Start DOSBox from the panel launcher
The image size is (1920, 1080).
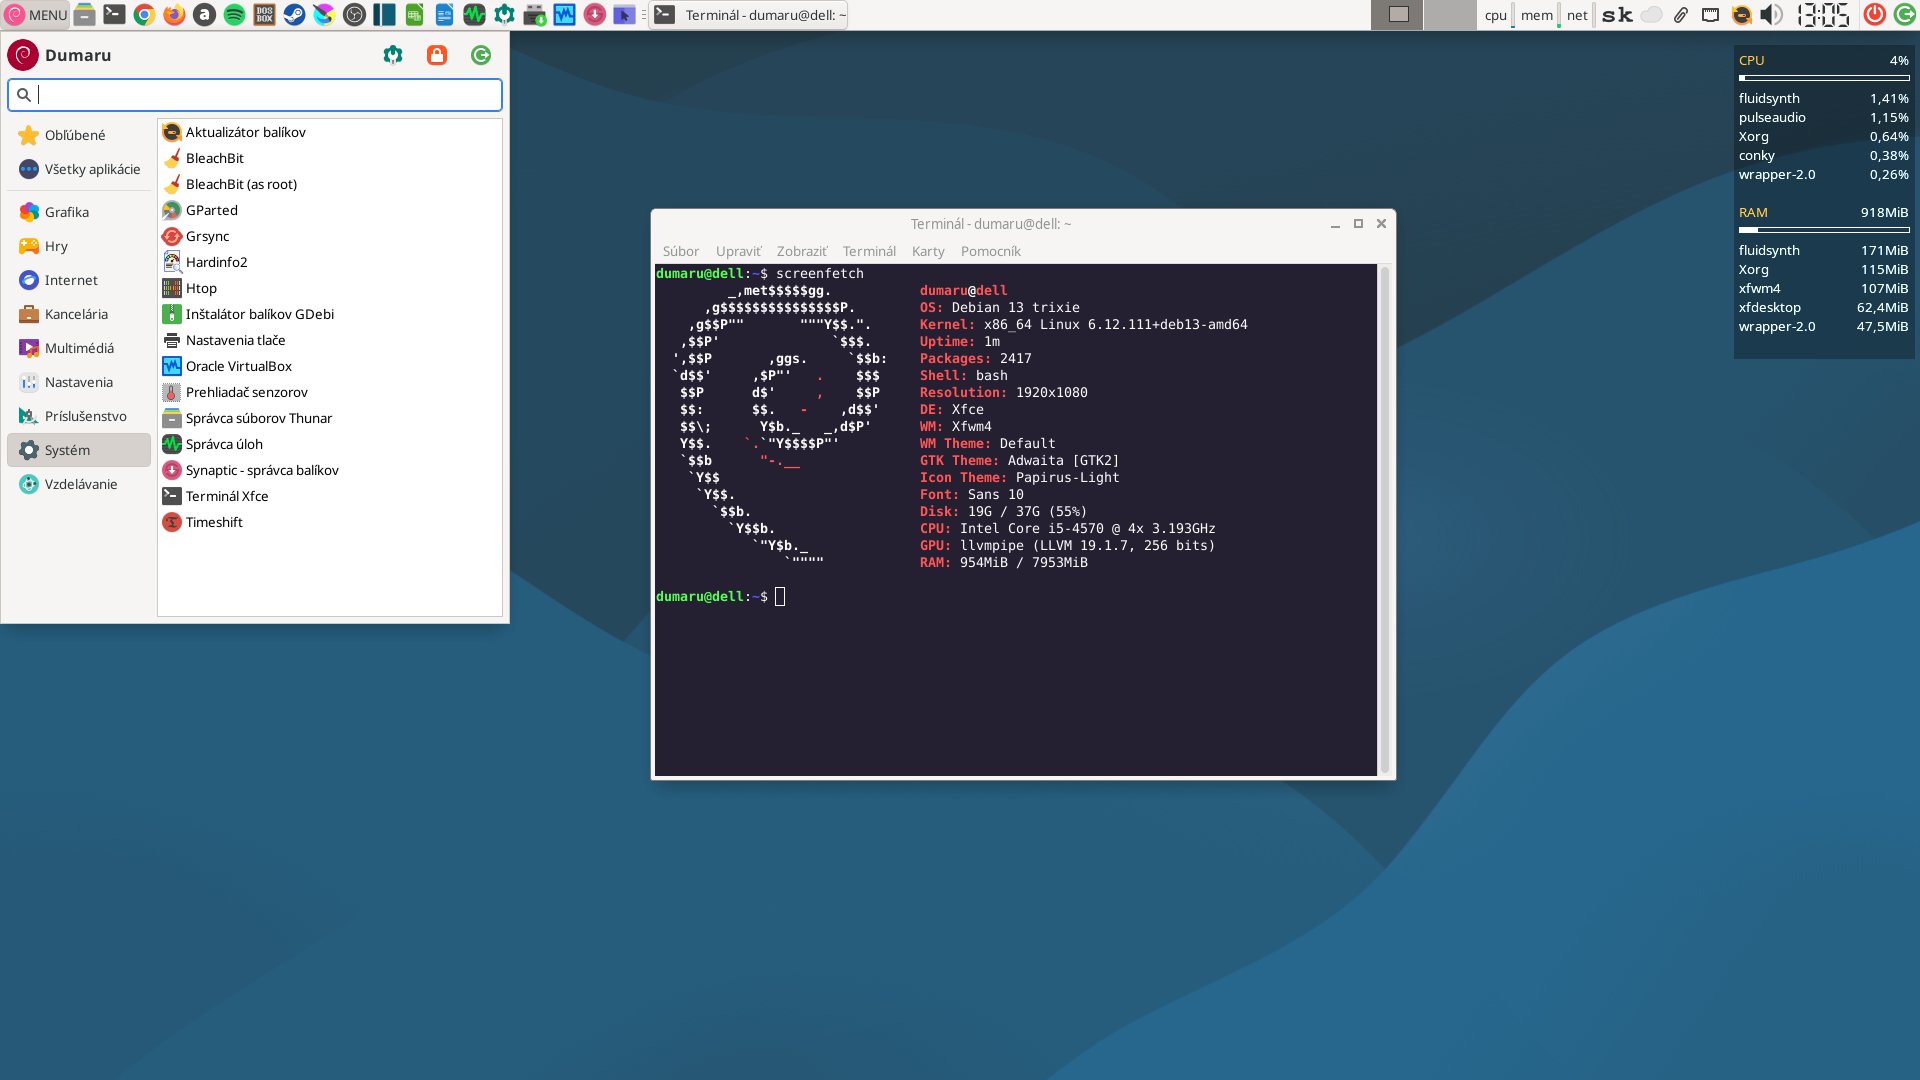coord(264,15)
